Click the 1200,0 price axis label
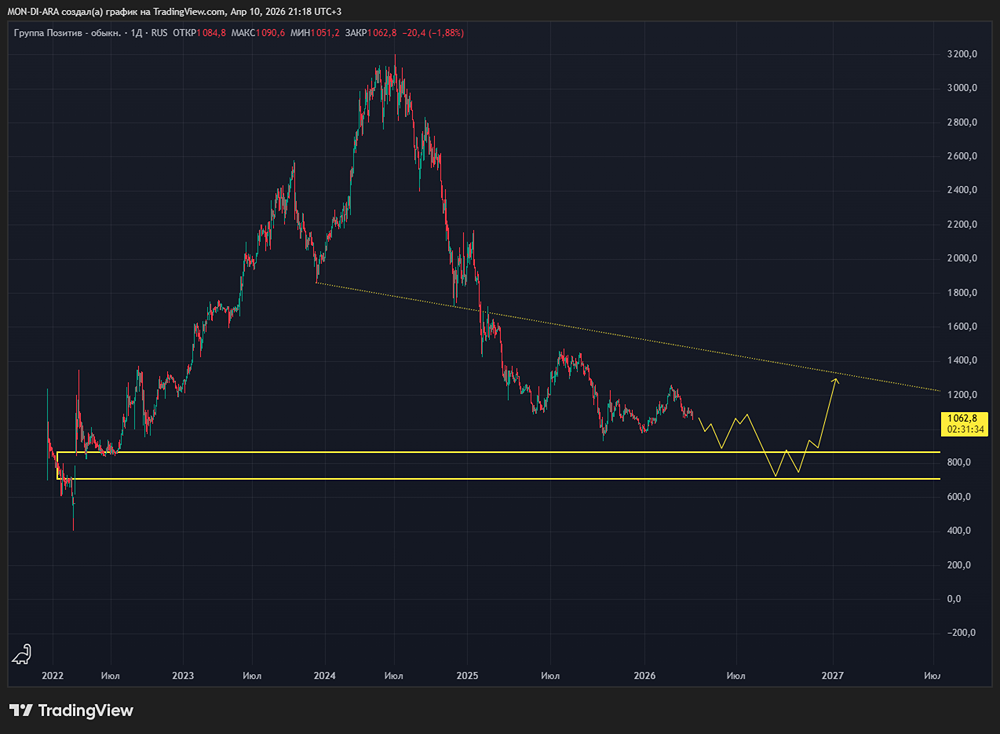 coord(962,395)
